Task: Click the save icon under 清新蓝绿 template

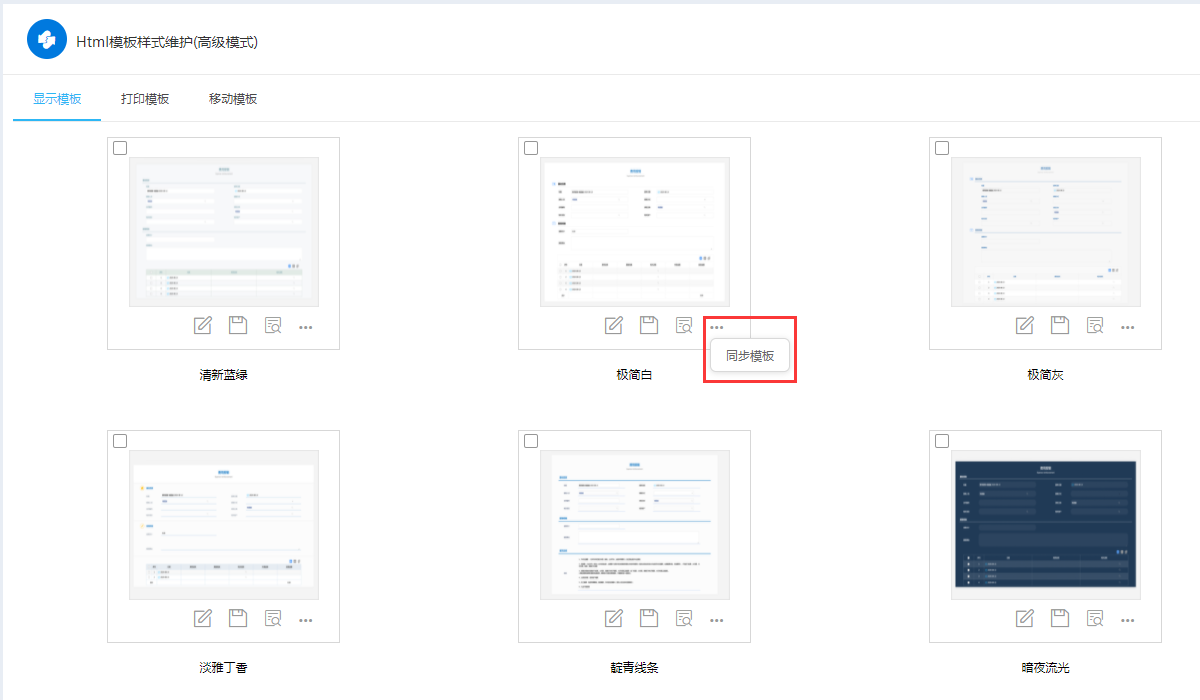Action: point(238,325)
